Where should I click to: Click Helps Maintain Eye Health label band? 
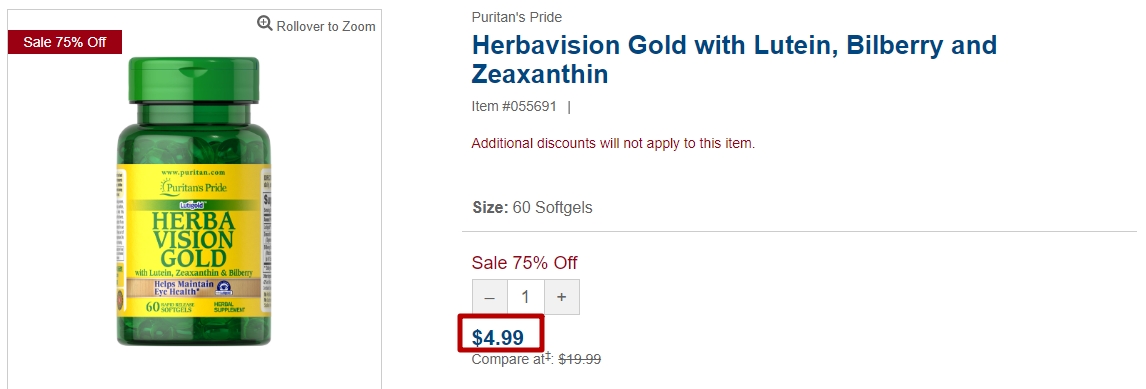coord(194,287)
